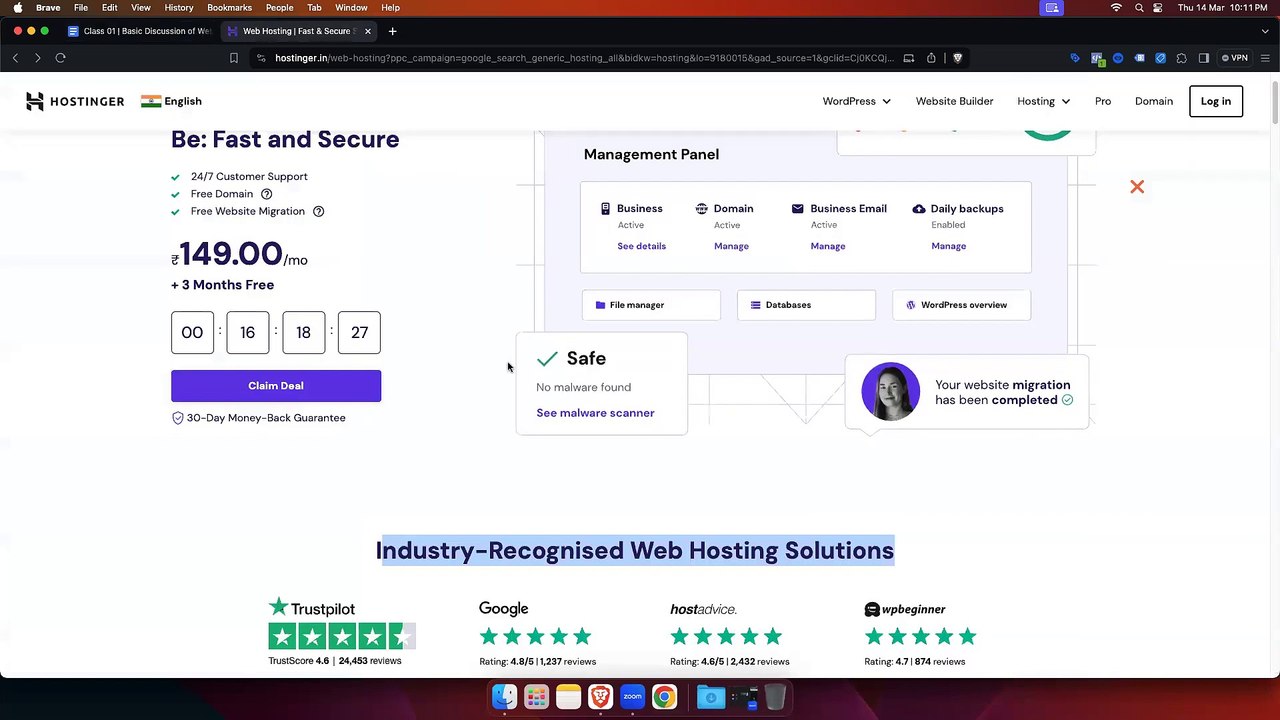The height and width of the screenshot is (720, 1280).
Task: Go forward with the browser forward arrow
Action: [38, 58]
